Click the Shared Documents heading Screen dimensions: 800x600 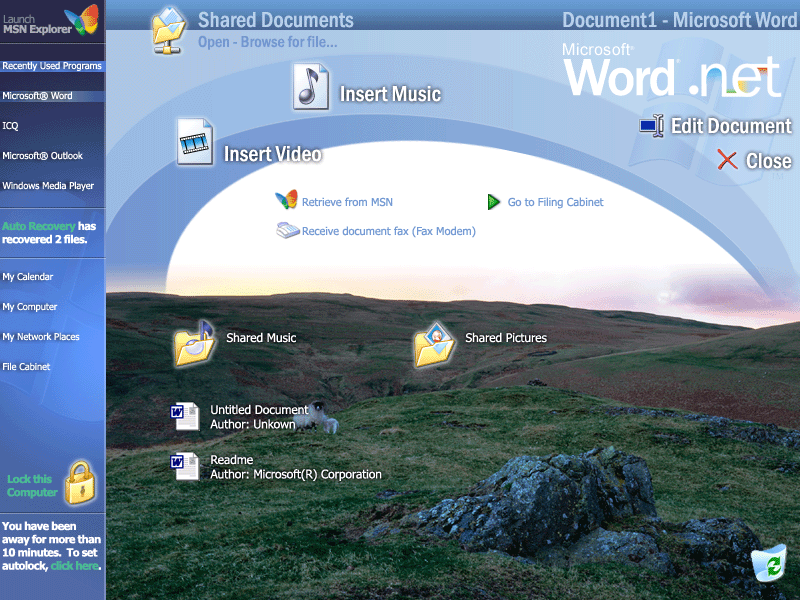click(x=276, y=20)
